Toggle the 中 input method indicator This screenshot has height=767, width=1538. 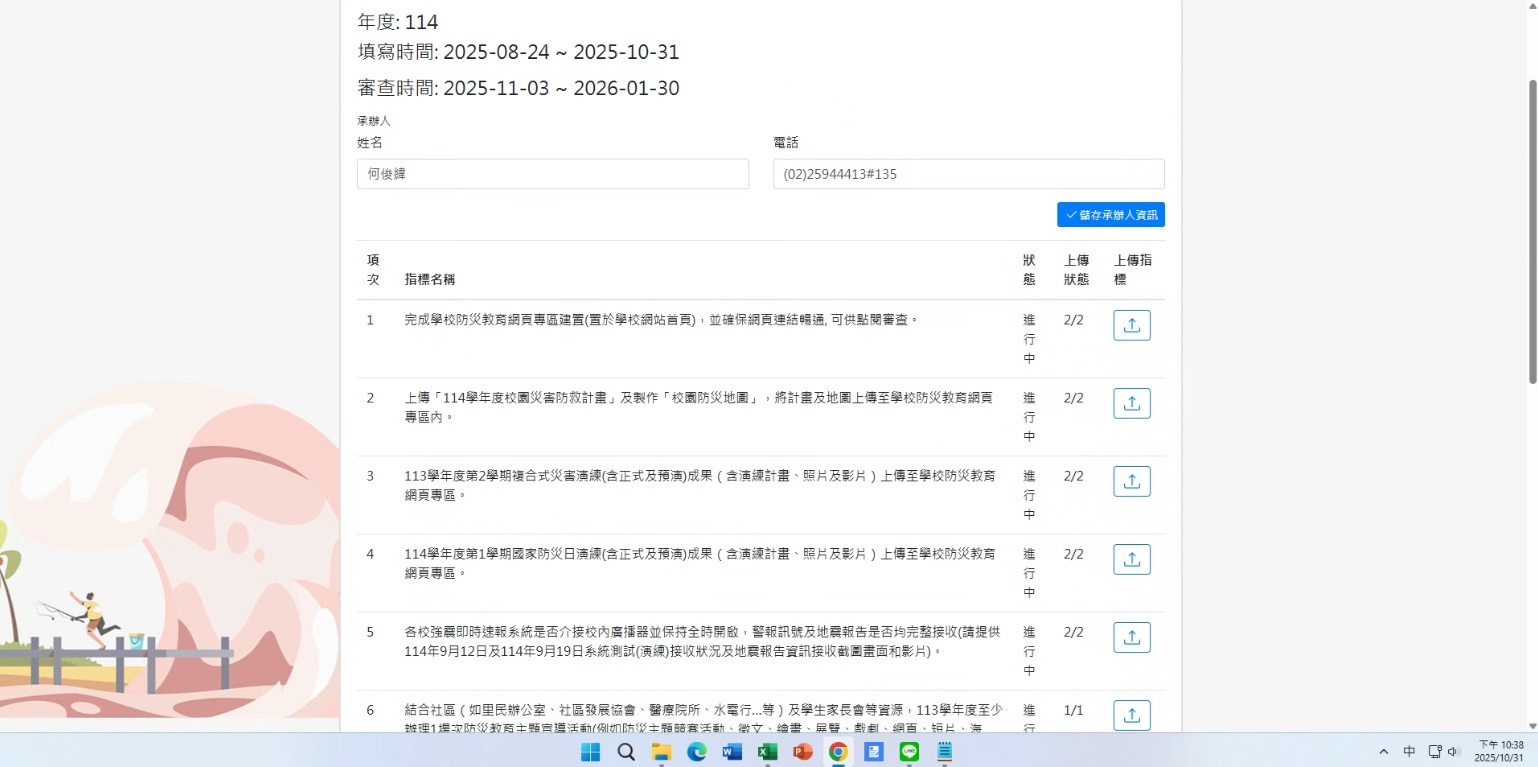pyautogui.click(x=1409, y=752)
